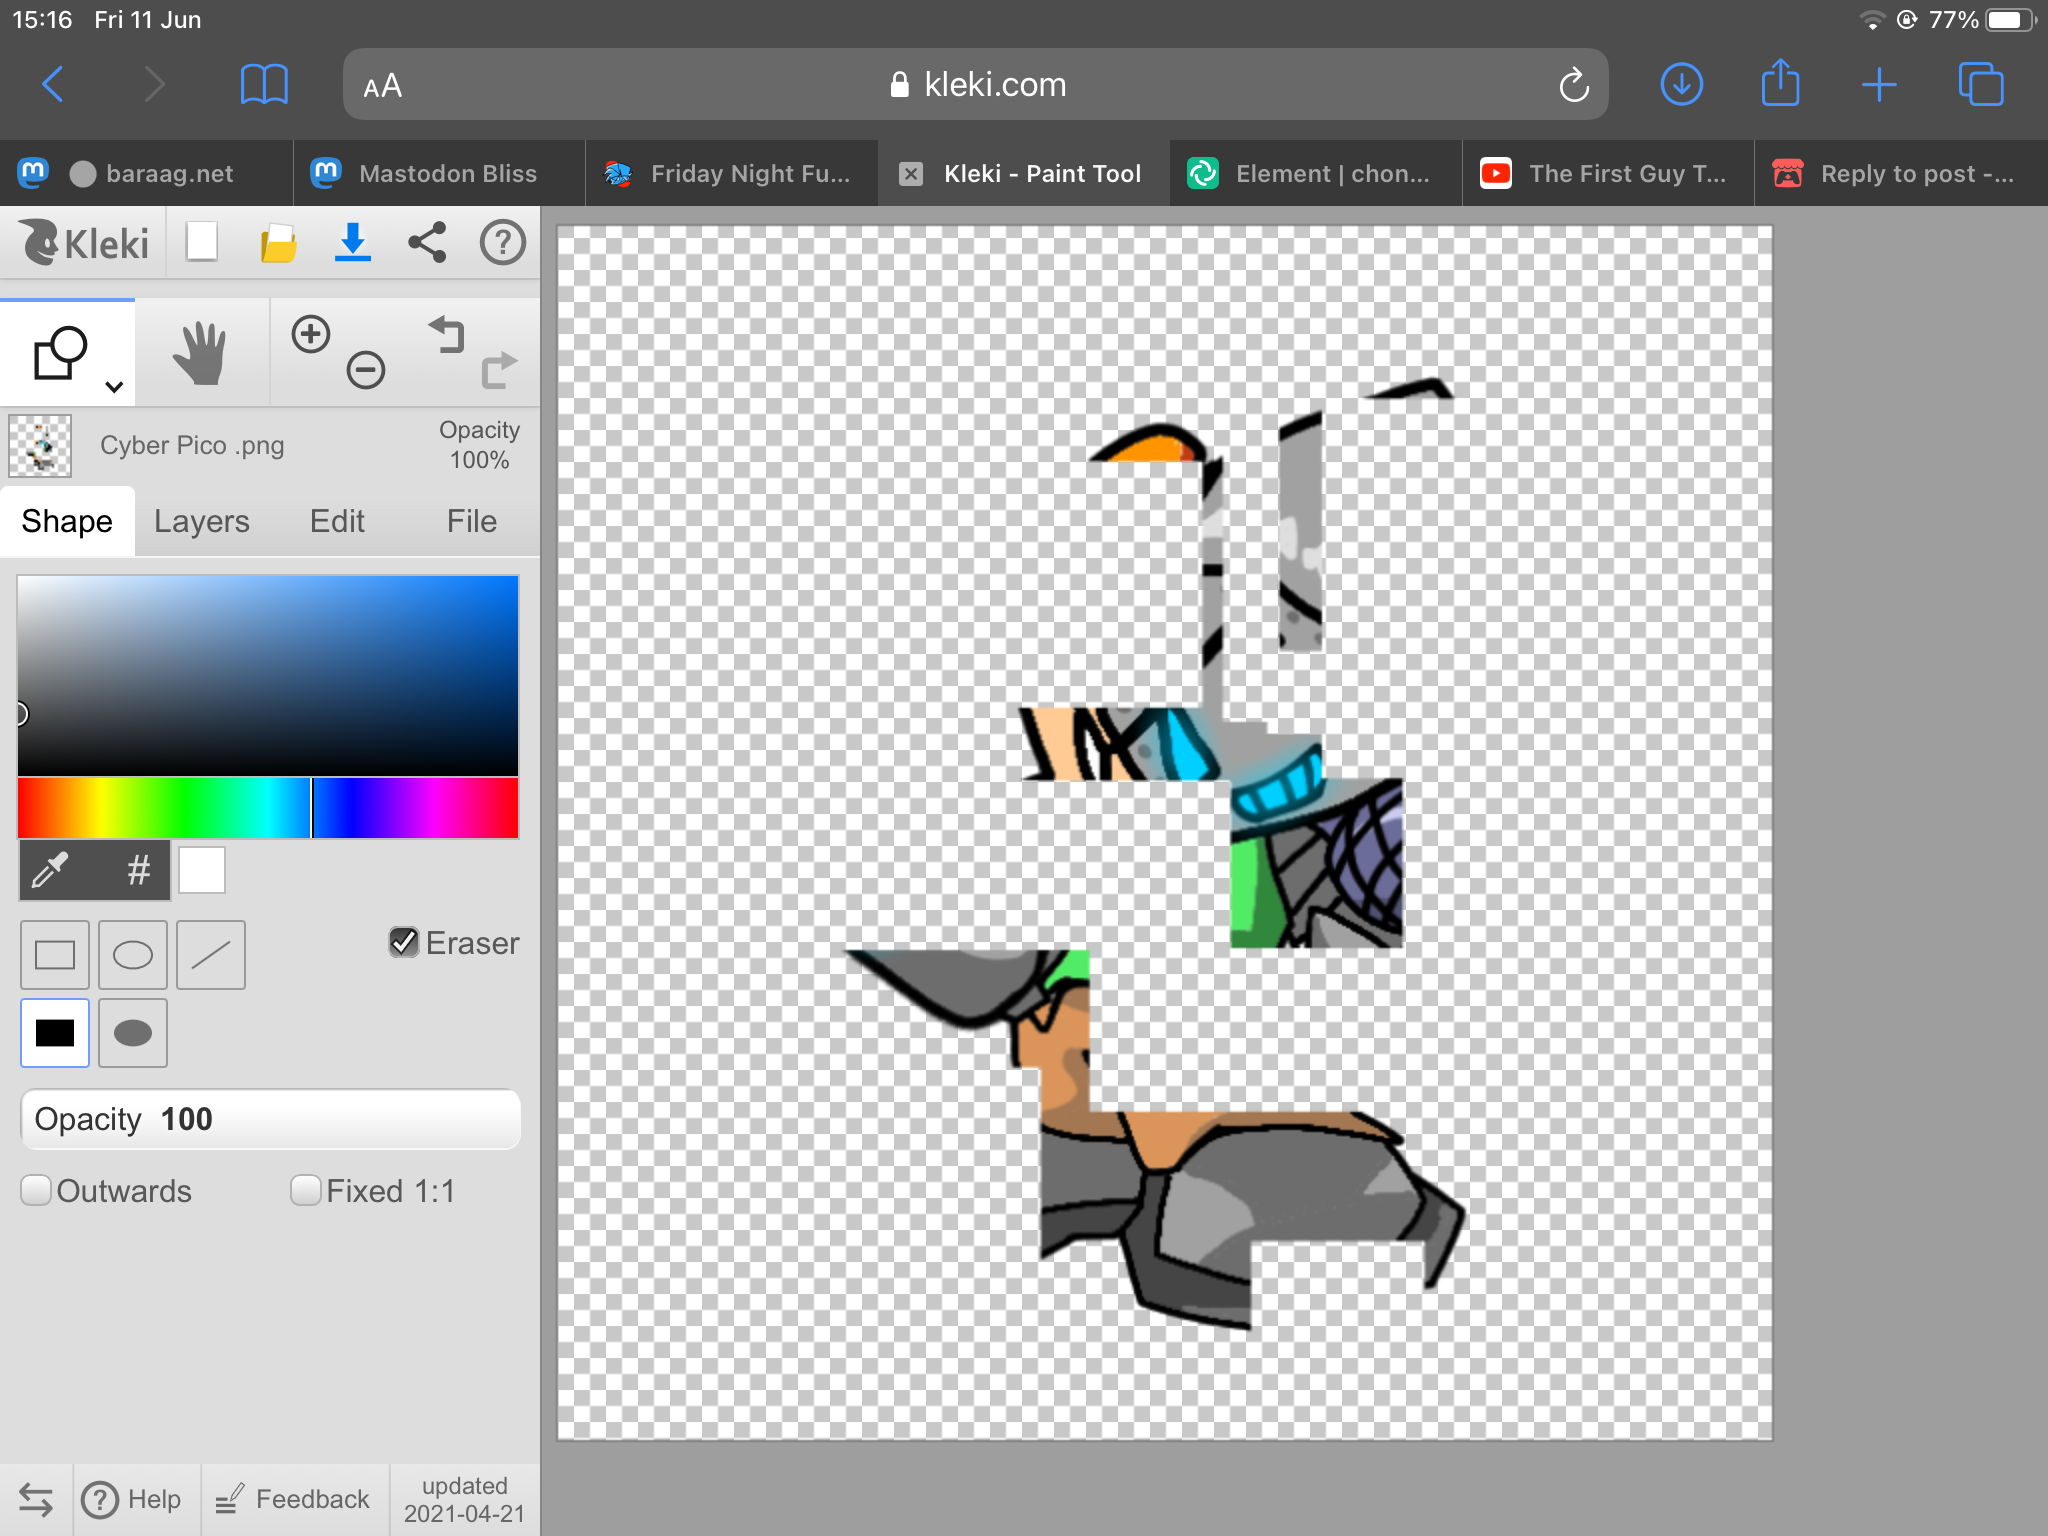Select the eyedropper color picker
This screenshot has height=1536, width=2048.
(x=50, y=870)
